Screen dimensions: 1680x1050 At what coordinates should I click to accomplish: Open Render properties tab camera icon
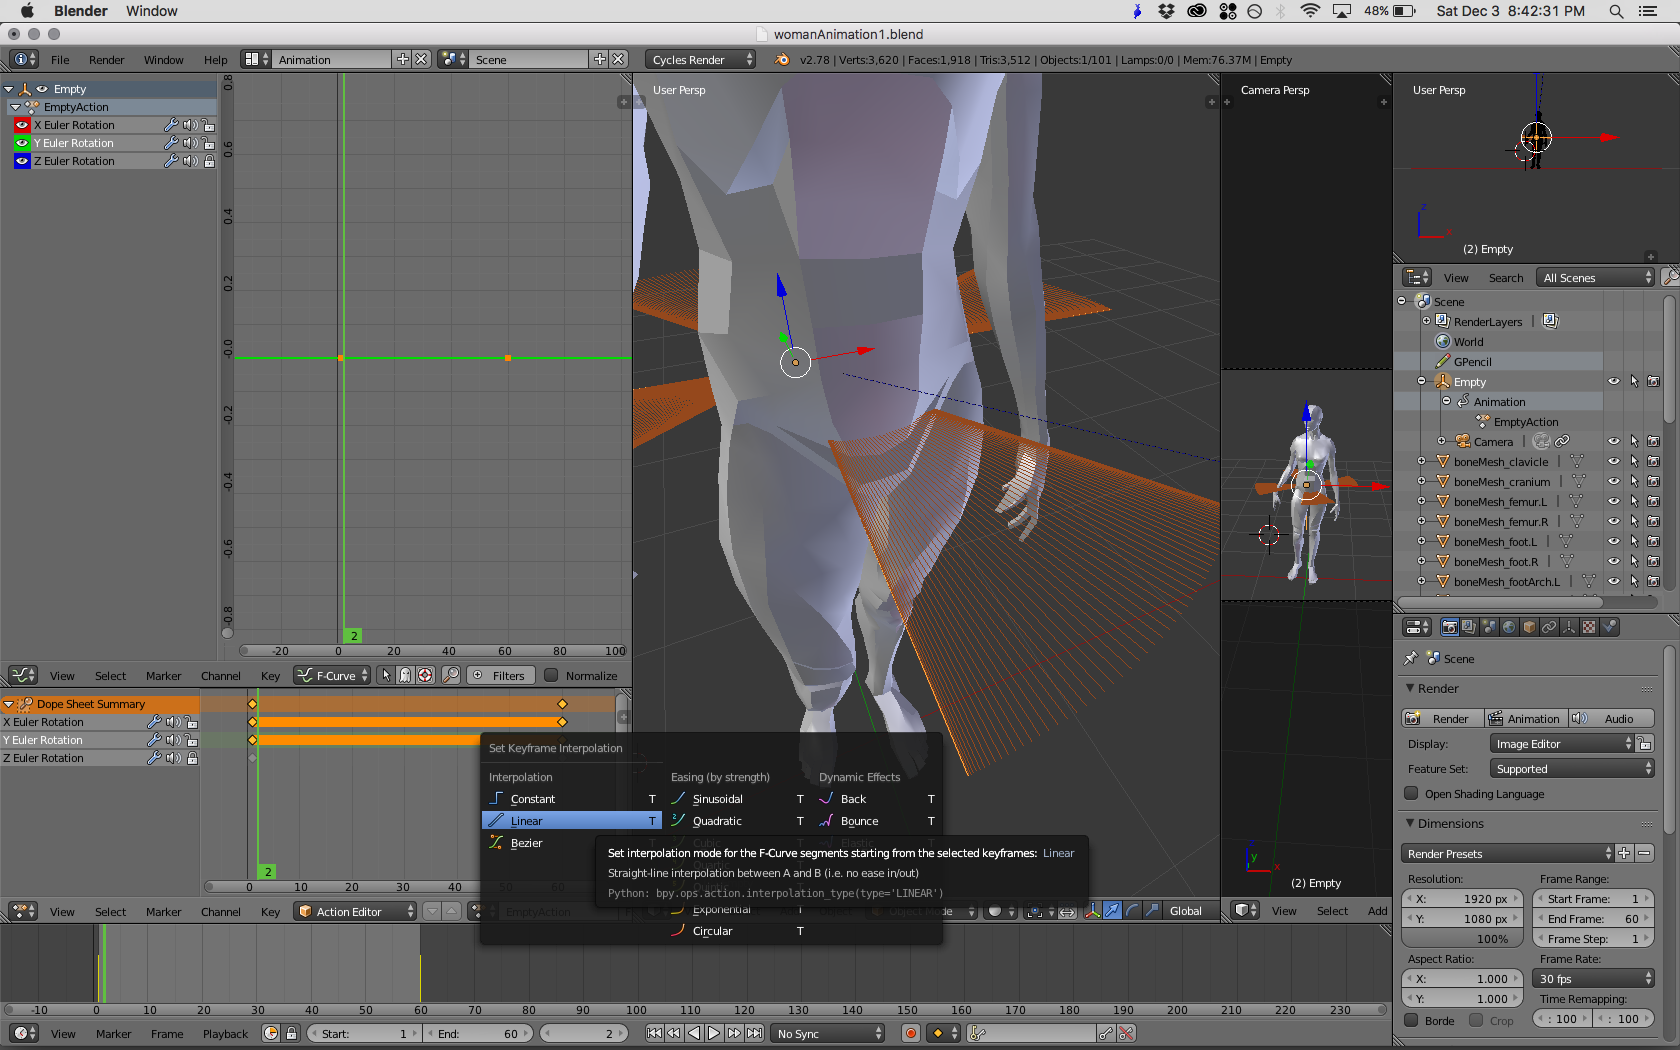tap(1450, 627)
